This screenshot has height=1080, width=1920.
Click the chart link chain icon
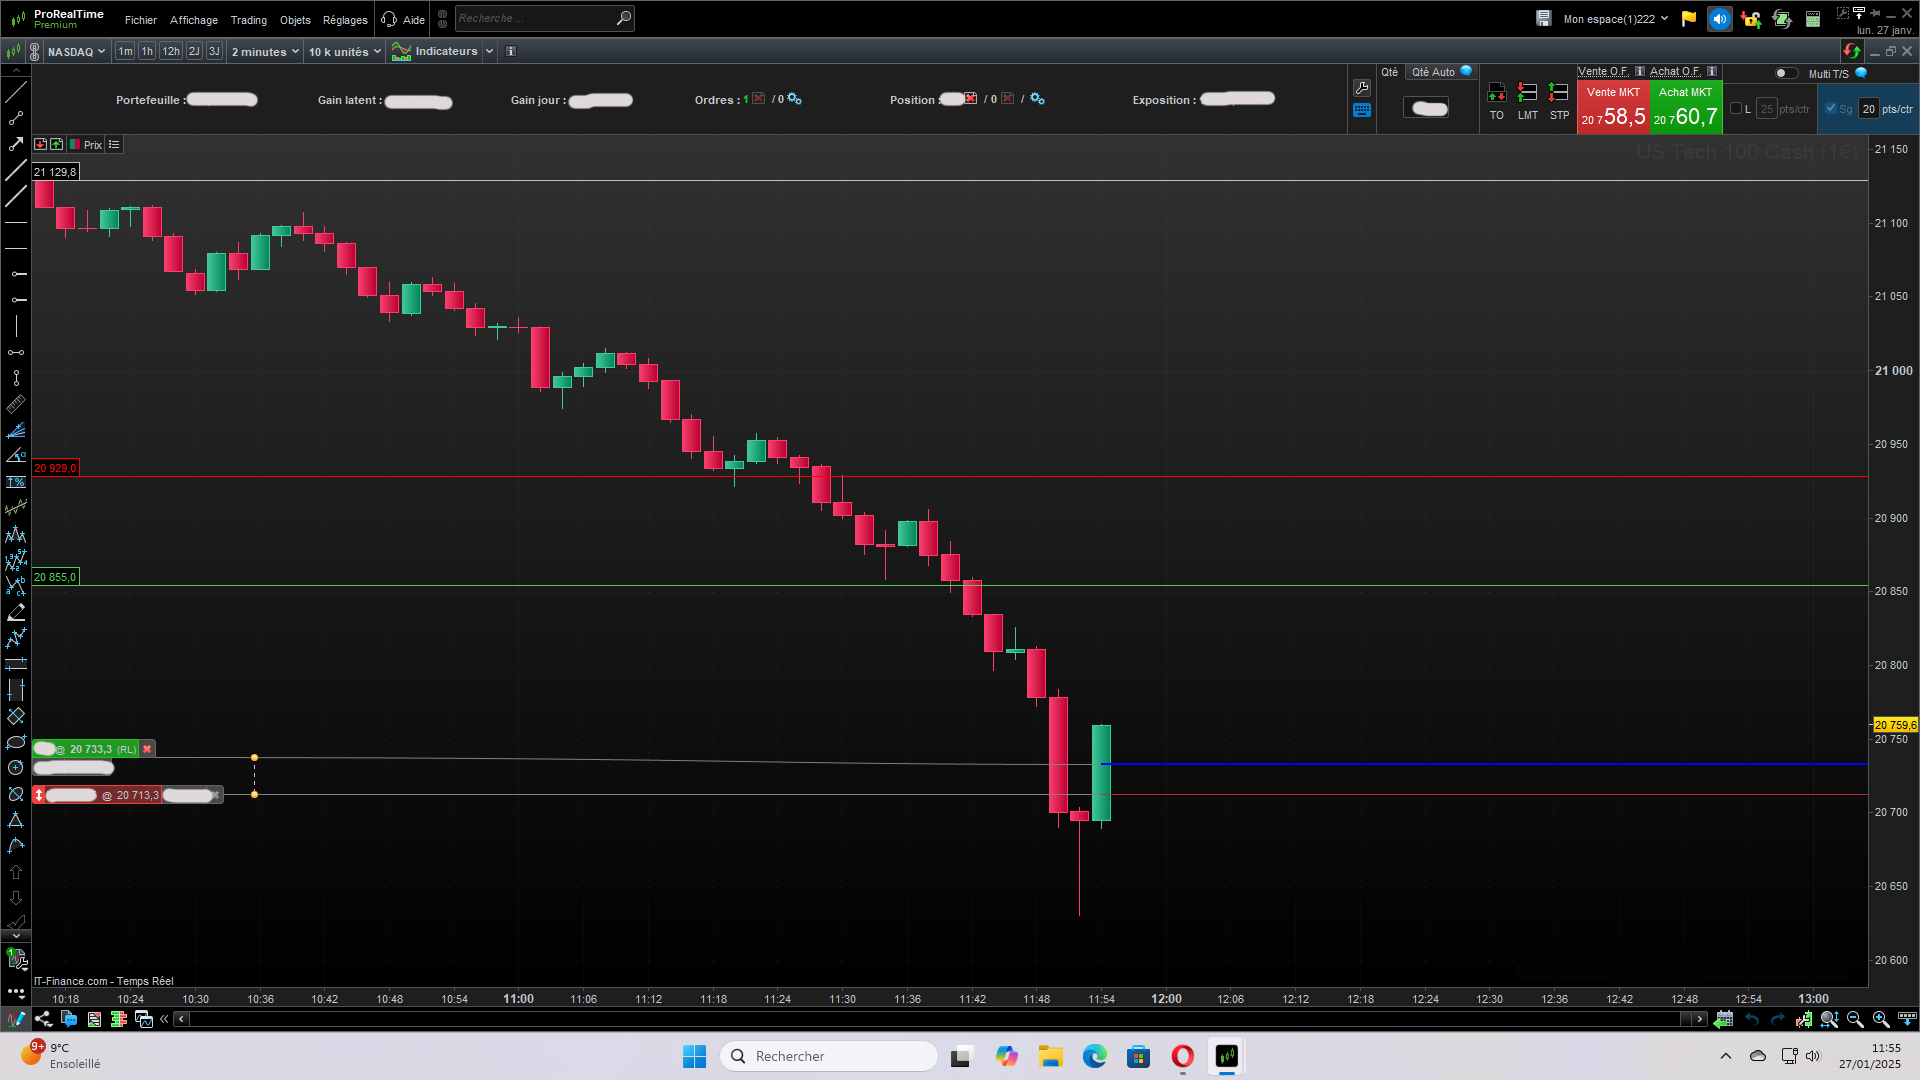click(34, 52)
